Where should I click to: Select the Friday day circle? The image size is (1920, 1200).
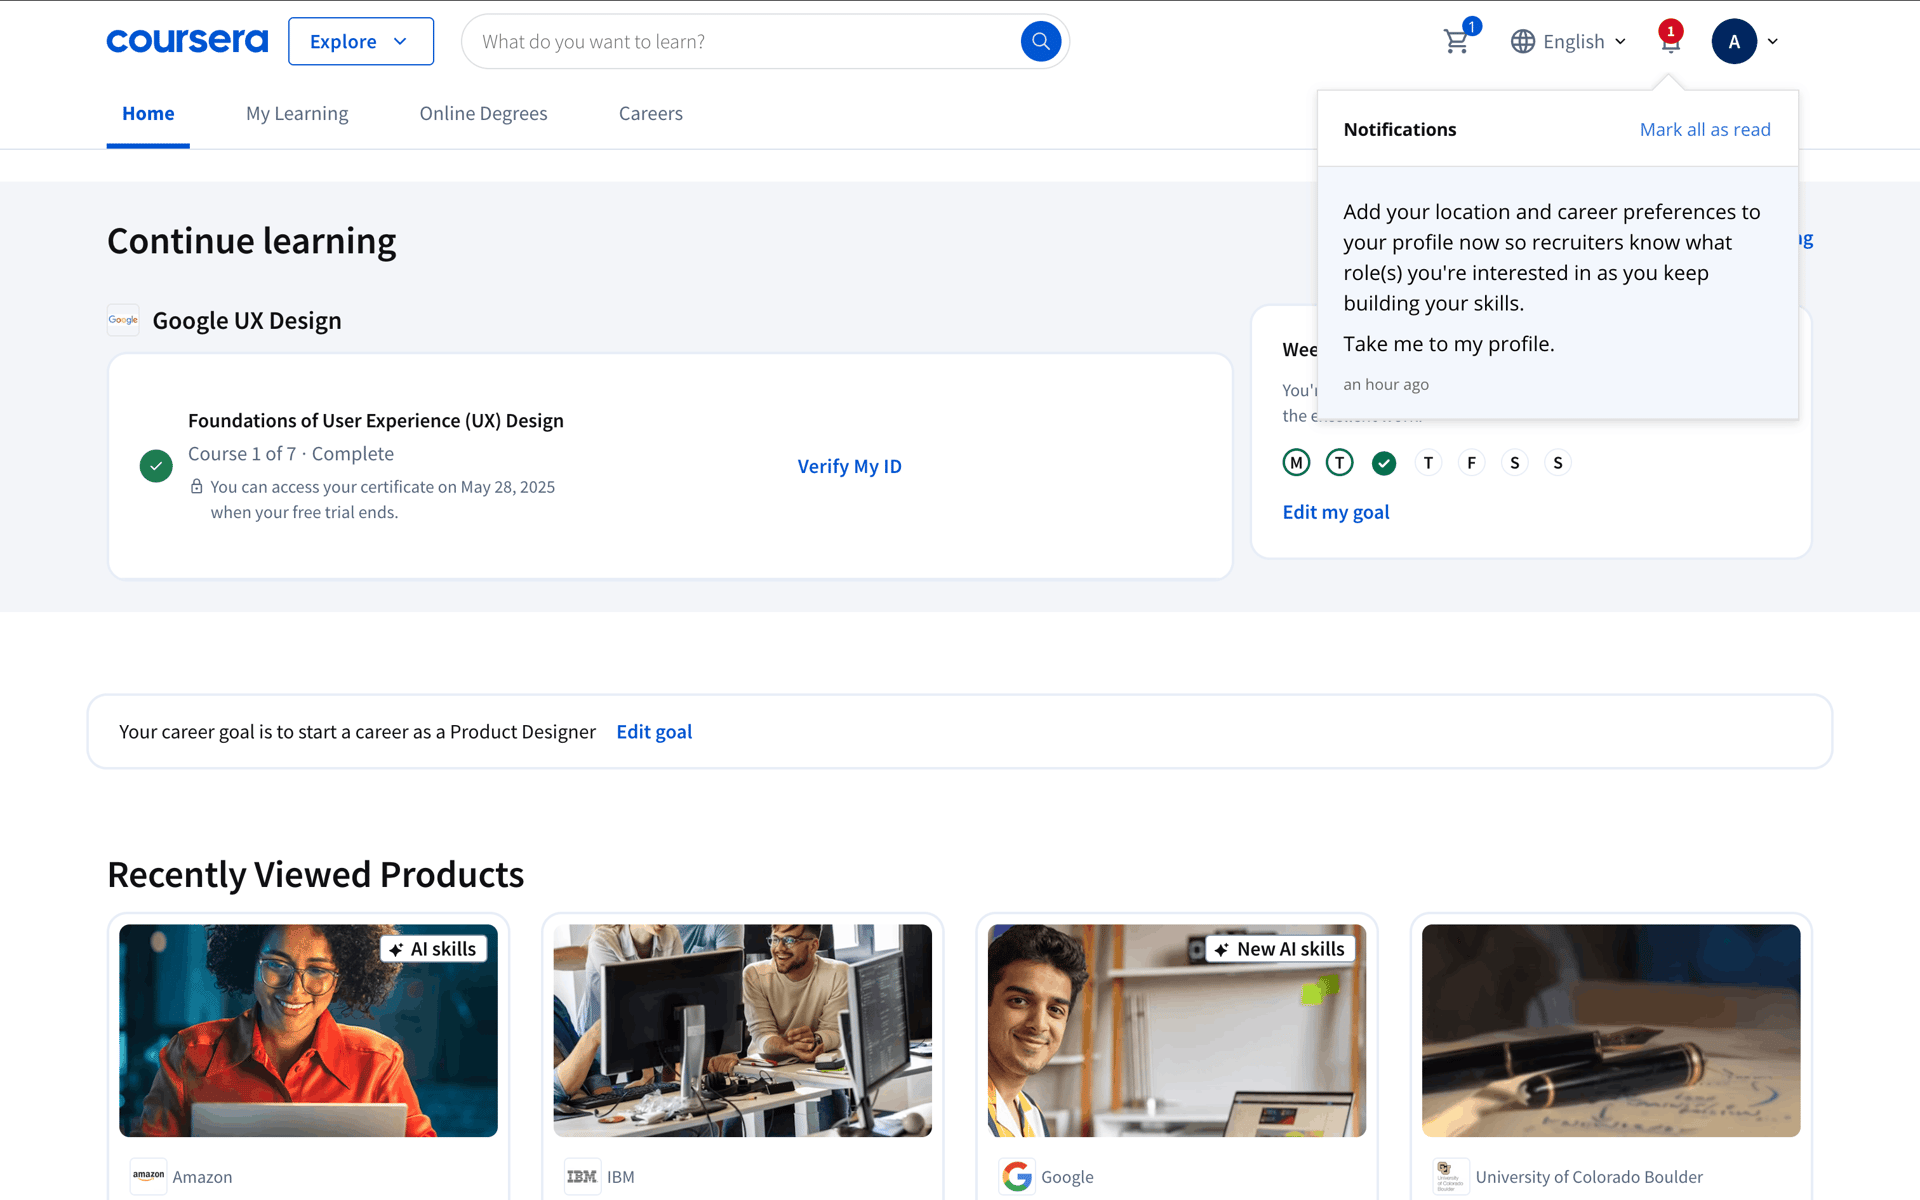point(1471,463)
